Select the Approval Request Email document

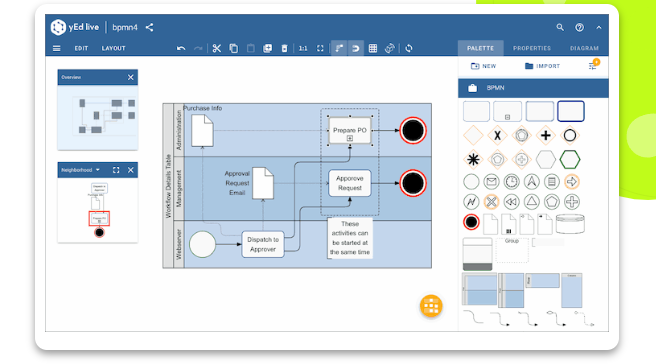click(x=263, y=183)
